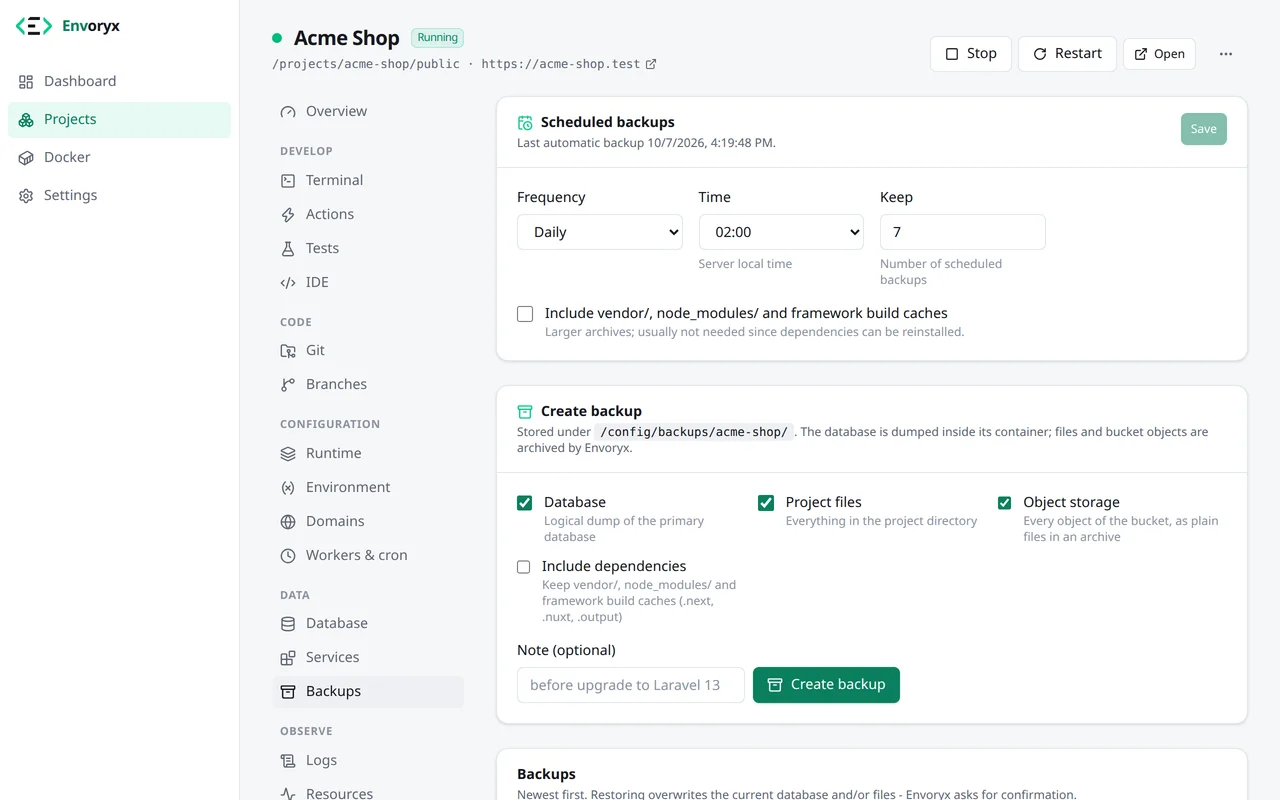Go to Projects in main sidebar
The width and height of the screenshot is (1280, 800).
pos(119,120)
